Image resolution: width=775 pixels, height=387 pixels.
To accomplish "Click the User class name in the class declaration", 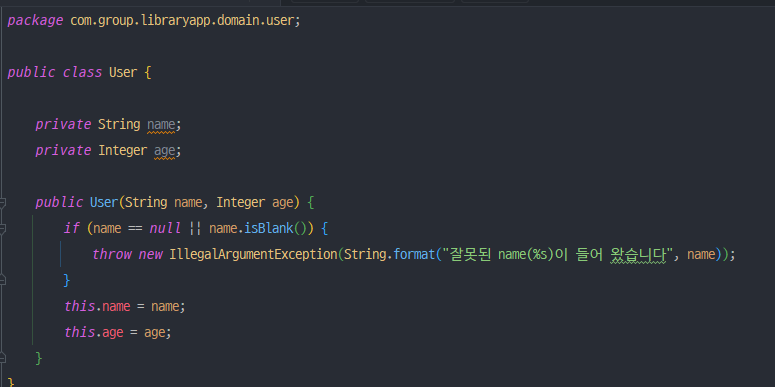I will click(123, 72).
